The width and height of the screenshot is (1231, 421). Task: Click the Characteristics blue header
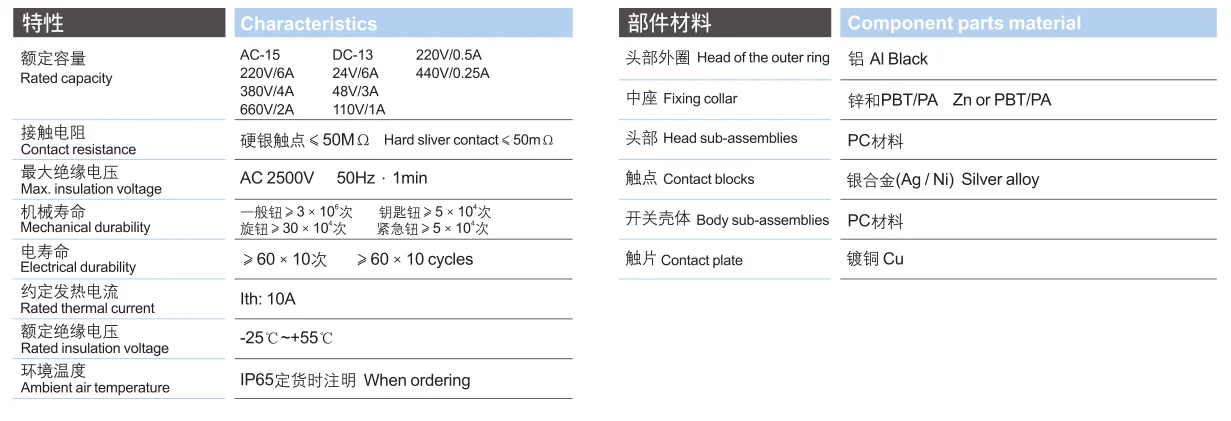pyautogui.click(x=403, y=23)
